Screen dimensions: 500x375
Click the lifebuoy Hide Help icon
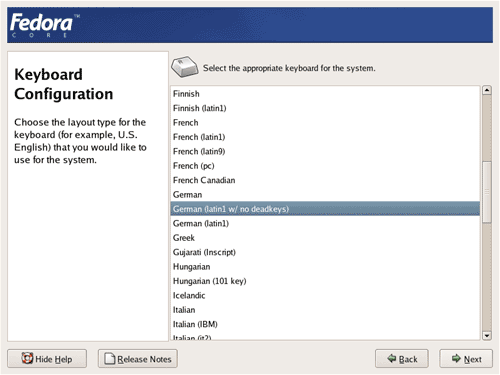point(27,358)
